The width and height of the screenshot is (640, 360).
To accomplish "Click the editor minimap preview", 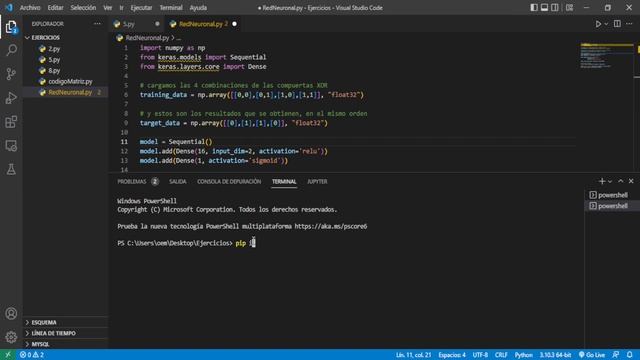I will click(607, 56).
